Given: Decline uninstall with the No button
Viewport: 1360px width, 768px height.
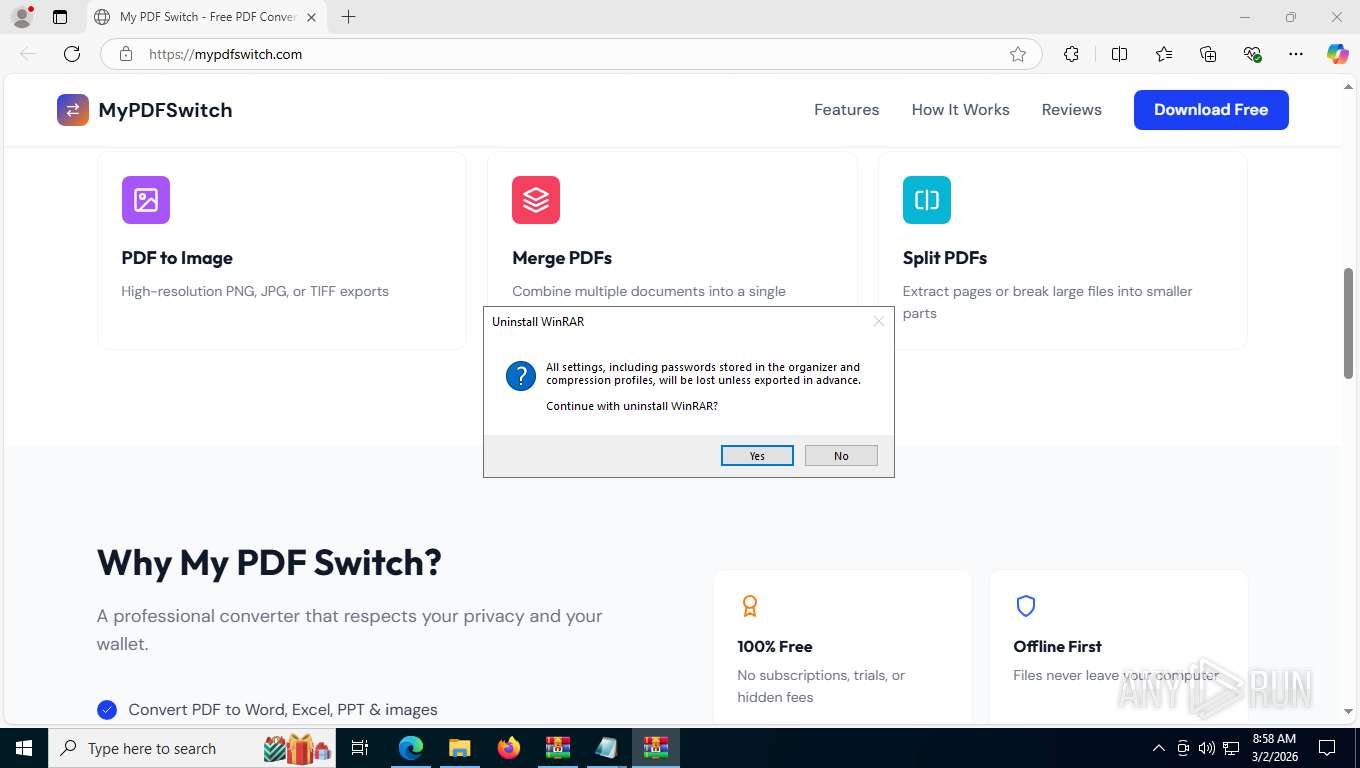Looking at the screenshot, I should click(841, 456).
